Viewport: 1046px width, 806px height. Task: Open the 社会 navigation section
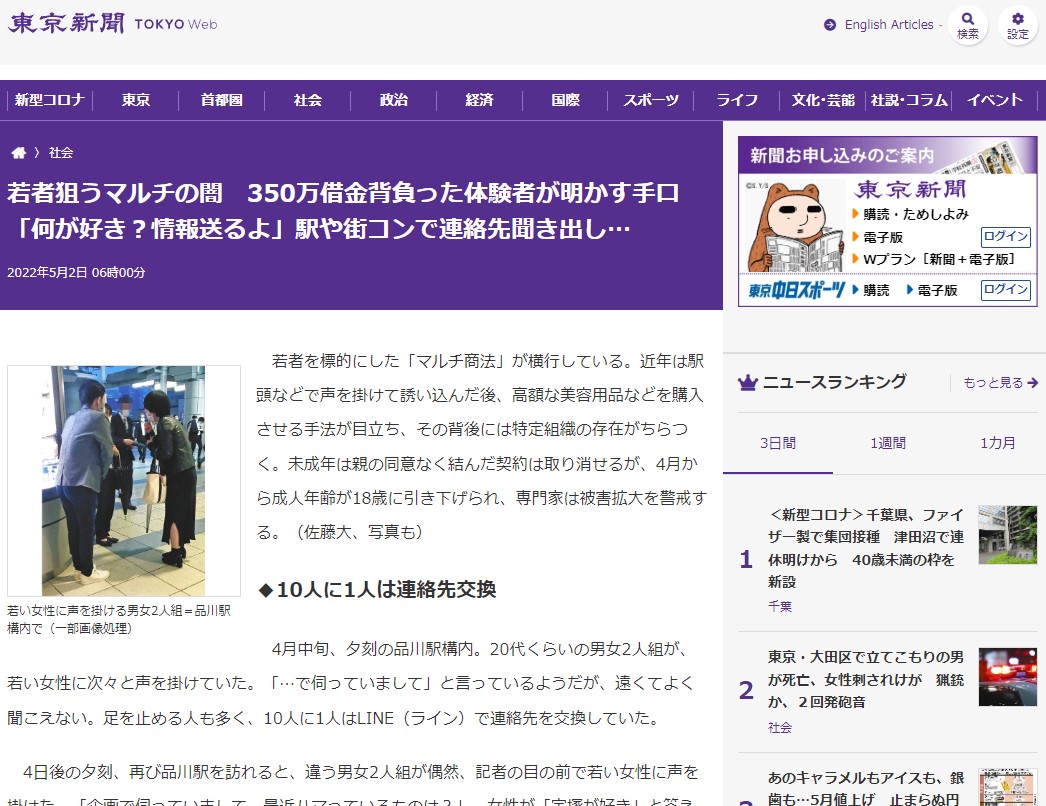(x=308, y=100)
